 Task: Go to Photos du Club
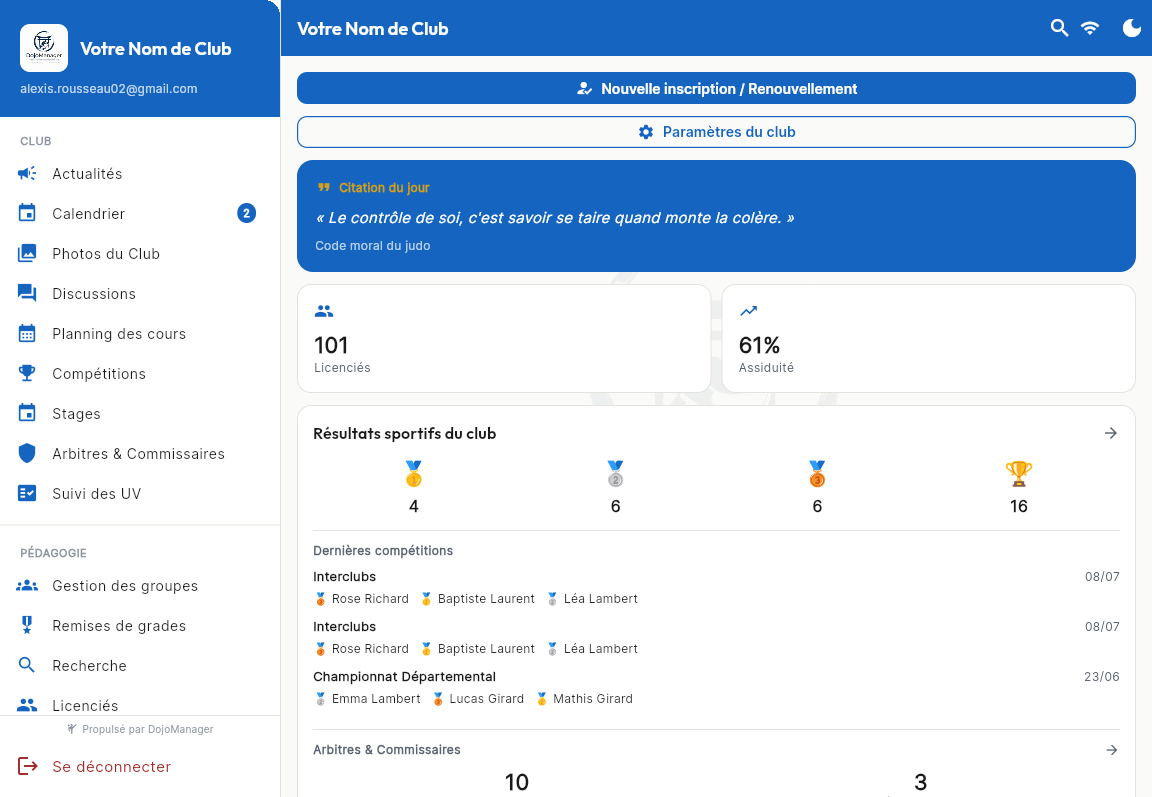[x=140, y=253]
